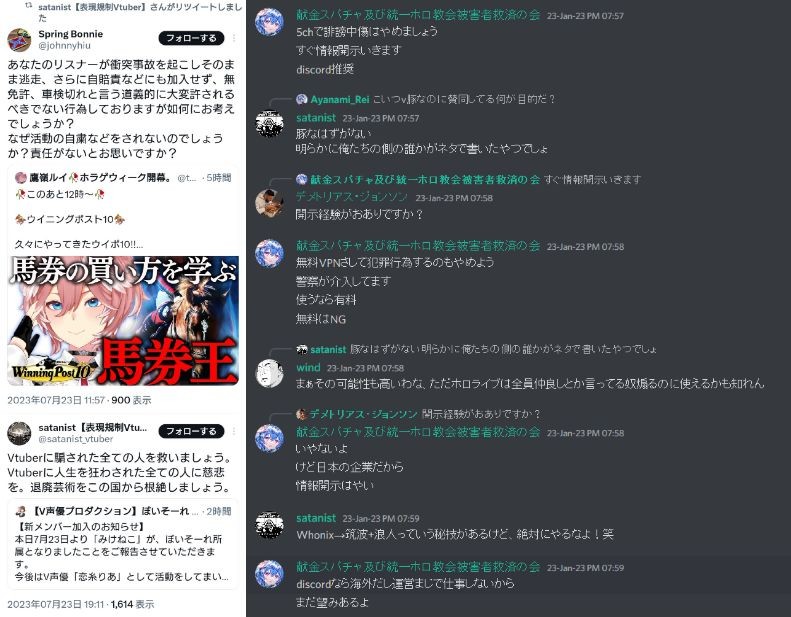791x617 pixels.
Task: Click the follow button beside Spring Bonnie
Action: click(x=191, y=38)
